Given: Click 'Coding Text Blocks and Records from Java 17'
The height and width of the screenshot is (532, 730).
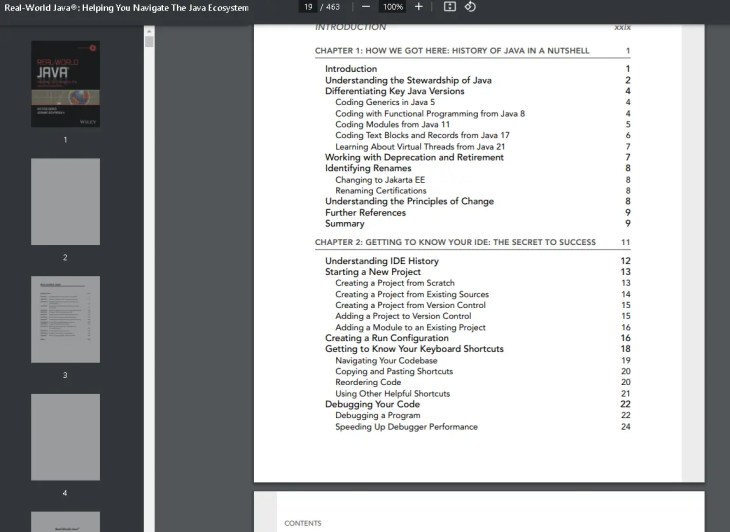Looking at the screenshot, I should point(422,135).
